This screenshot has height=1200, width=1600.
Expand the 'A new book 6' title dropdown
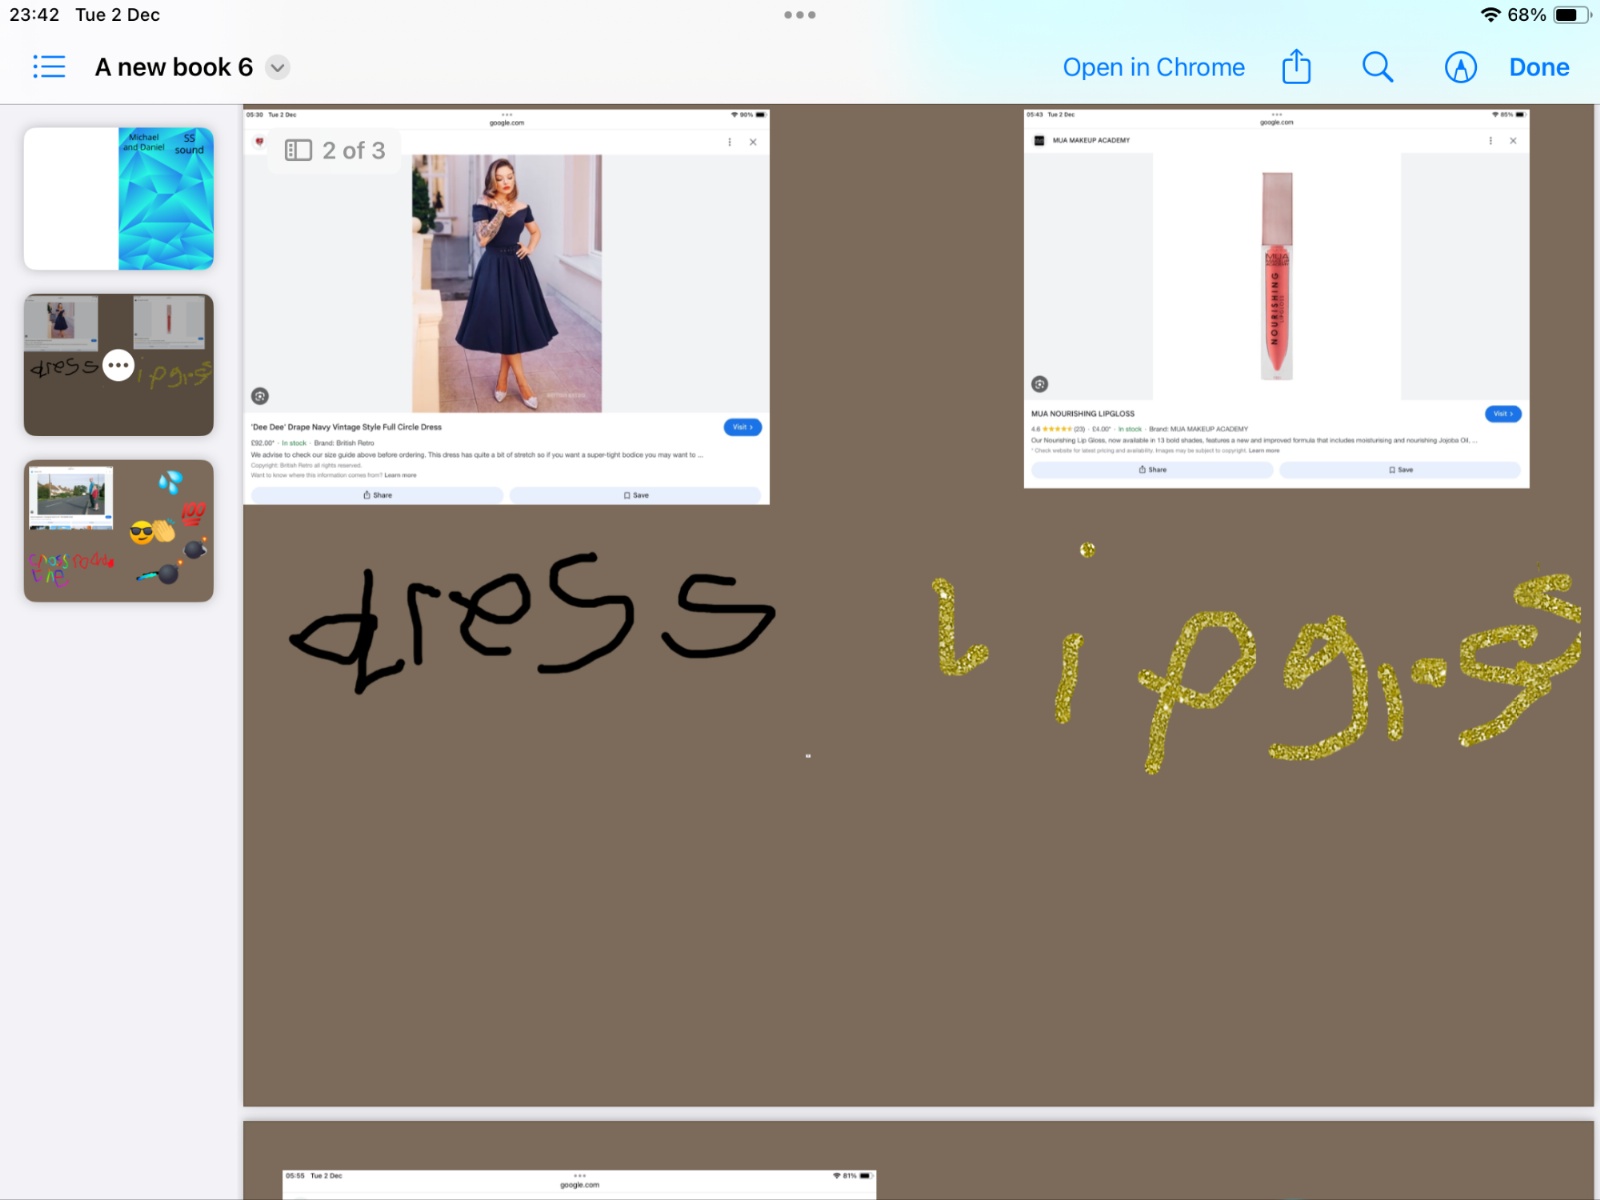pos(278,68)
